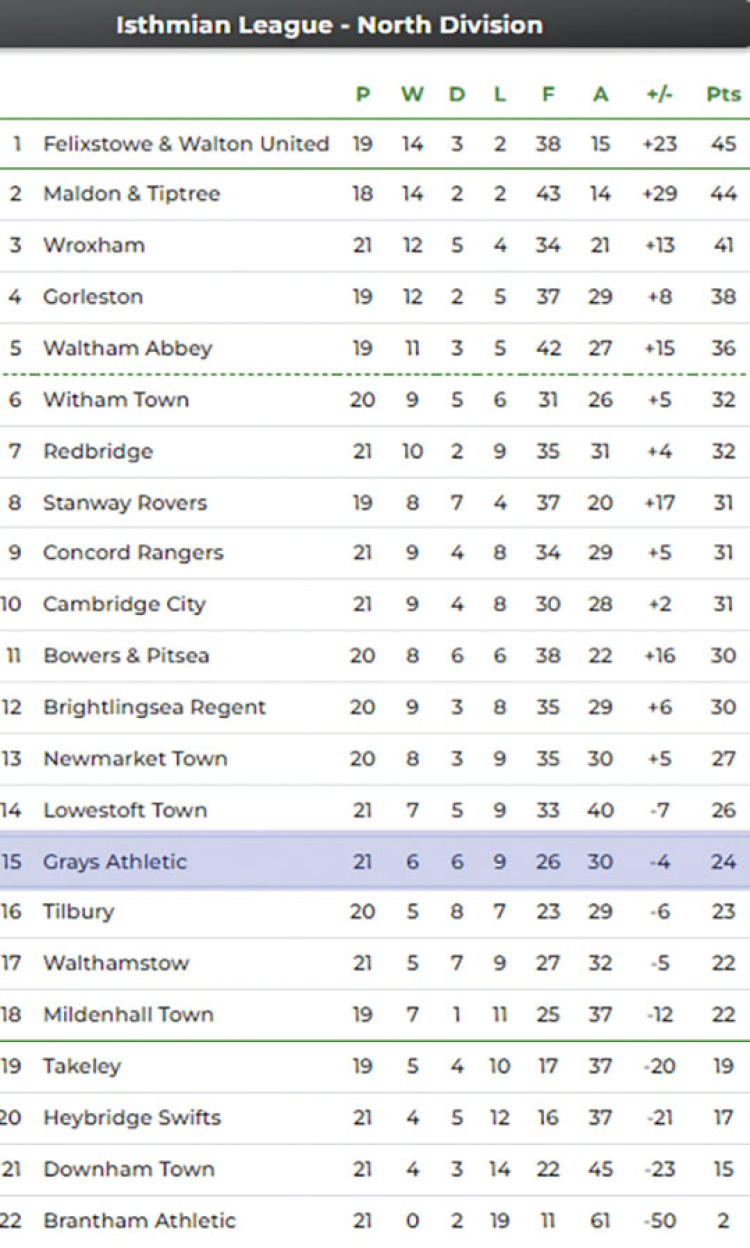The width and height of the screenshot is (750, 1248).
Task: Select the F goals-for column header
Action: [x=547, y=95]
